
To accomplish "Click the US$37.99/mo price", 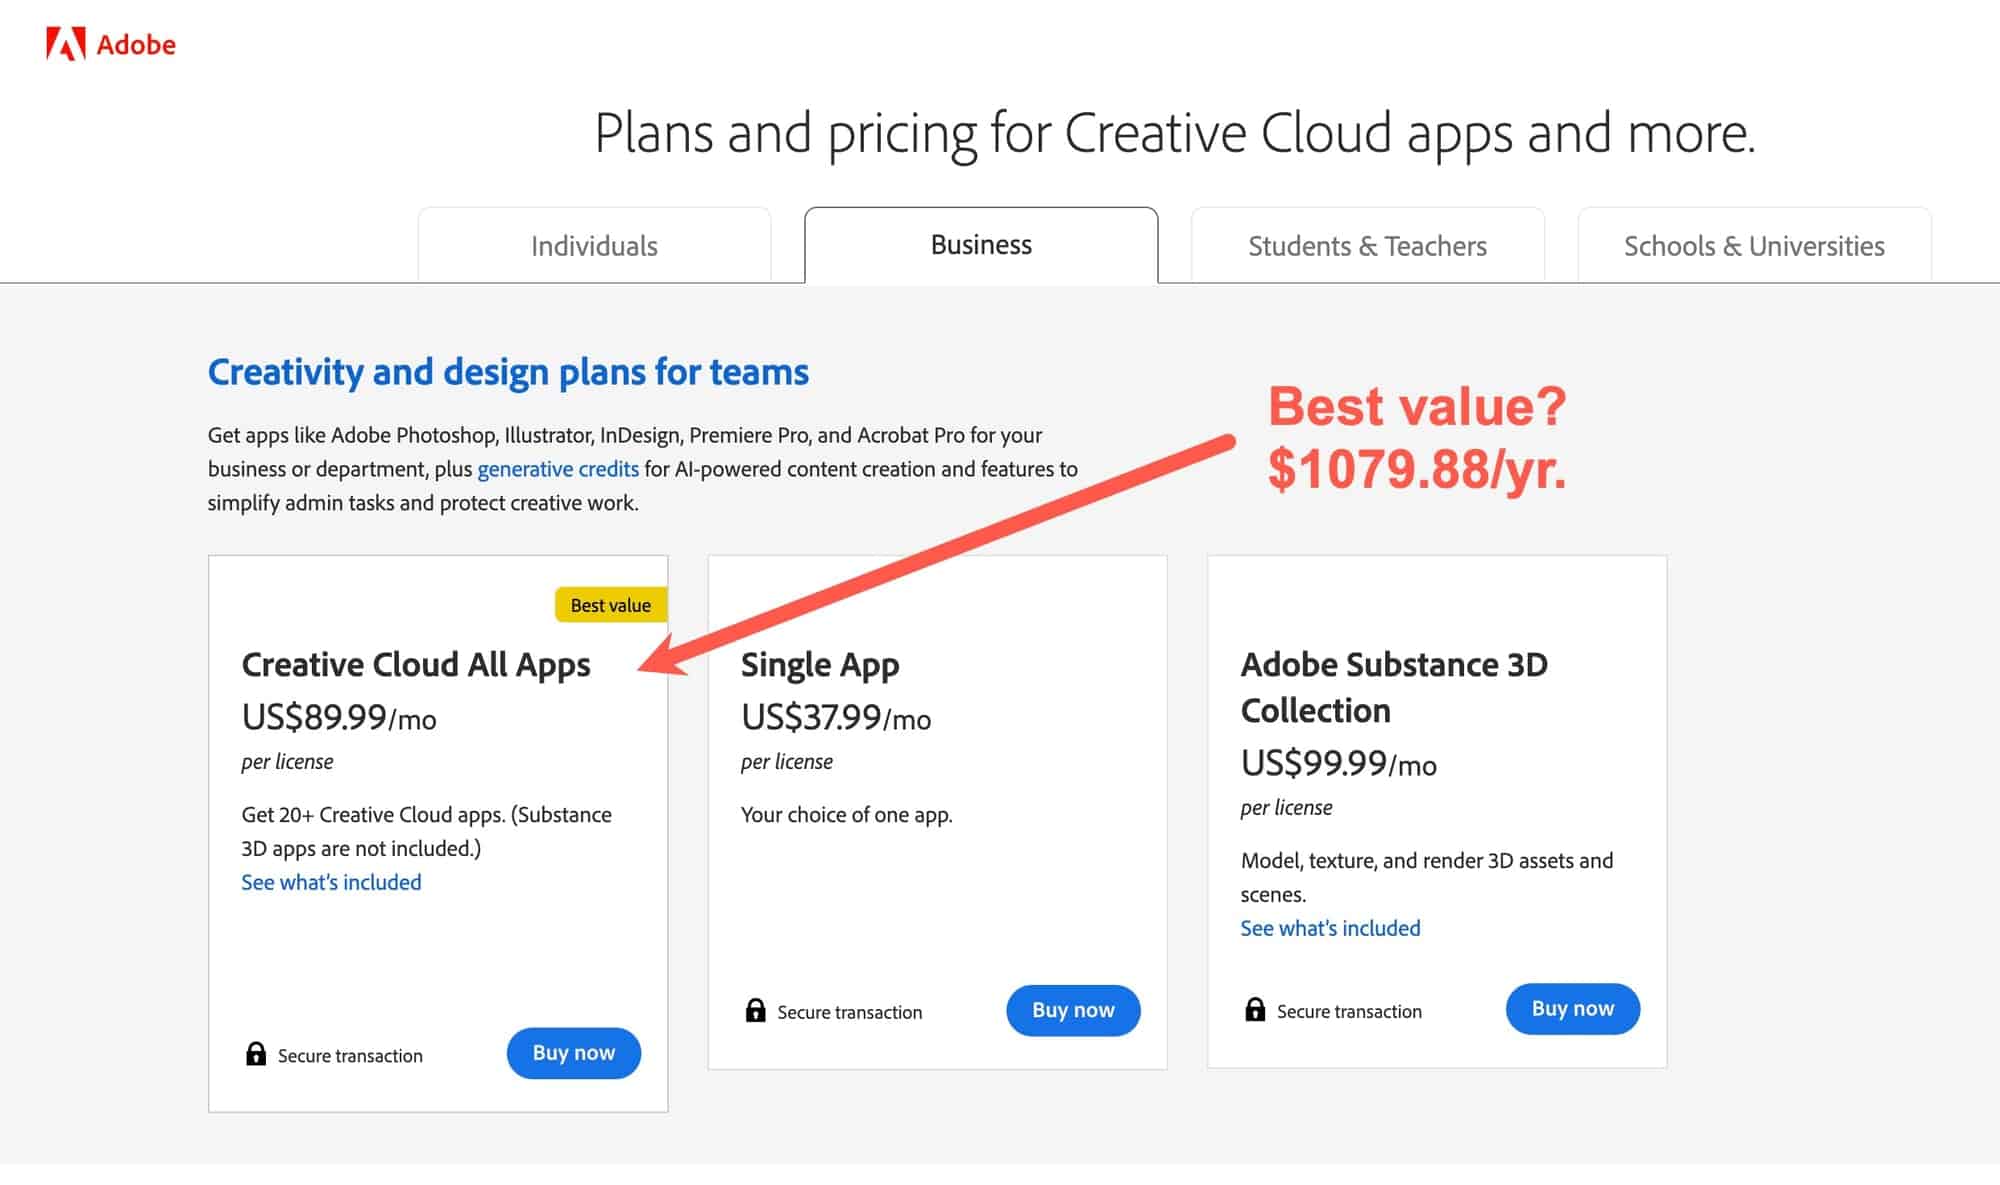I will pyautogui.click(x=836, y=718).
